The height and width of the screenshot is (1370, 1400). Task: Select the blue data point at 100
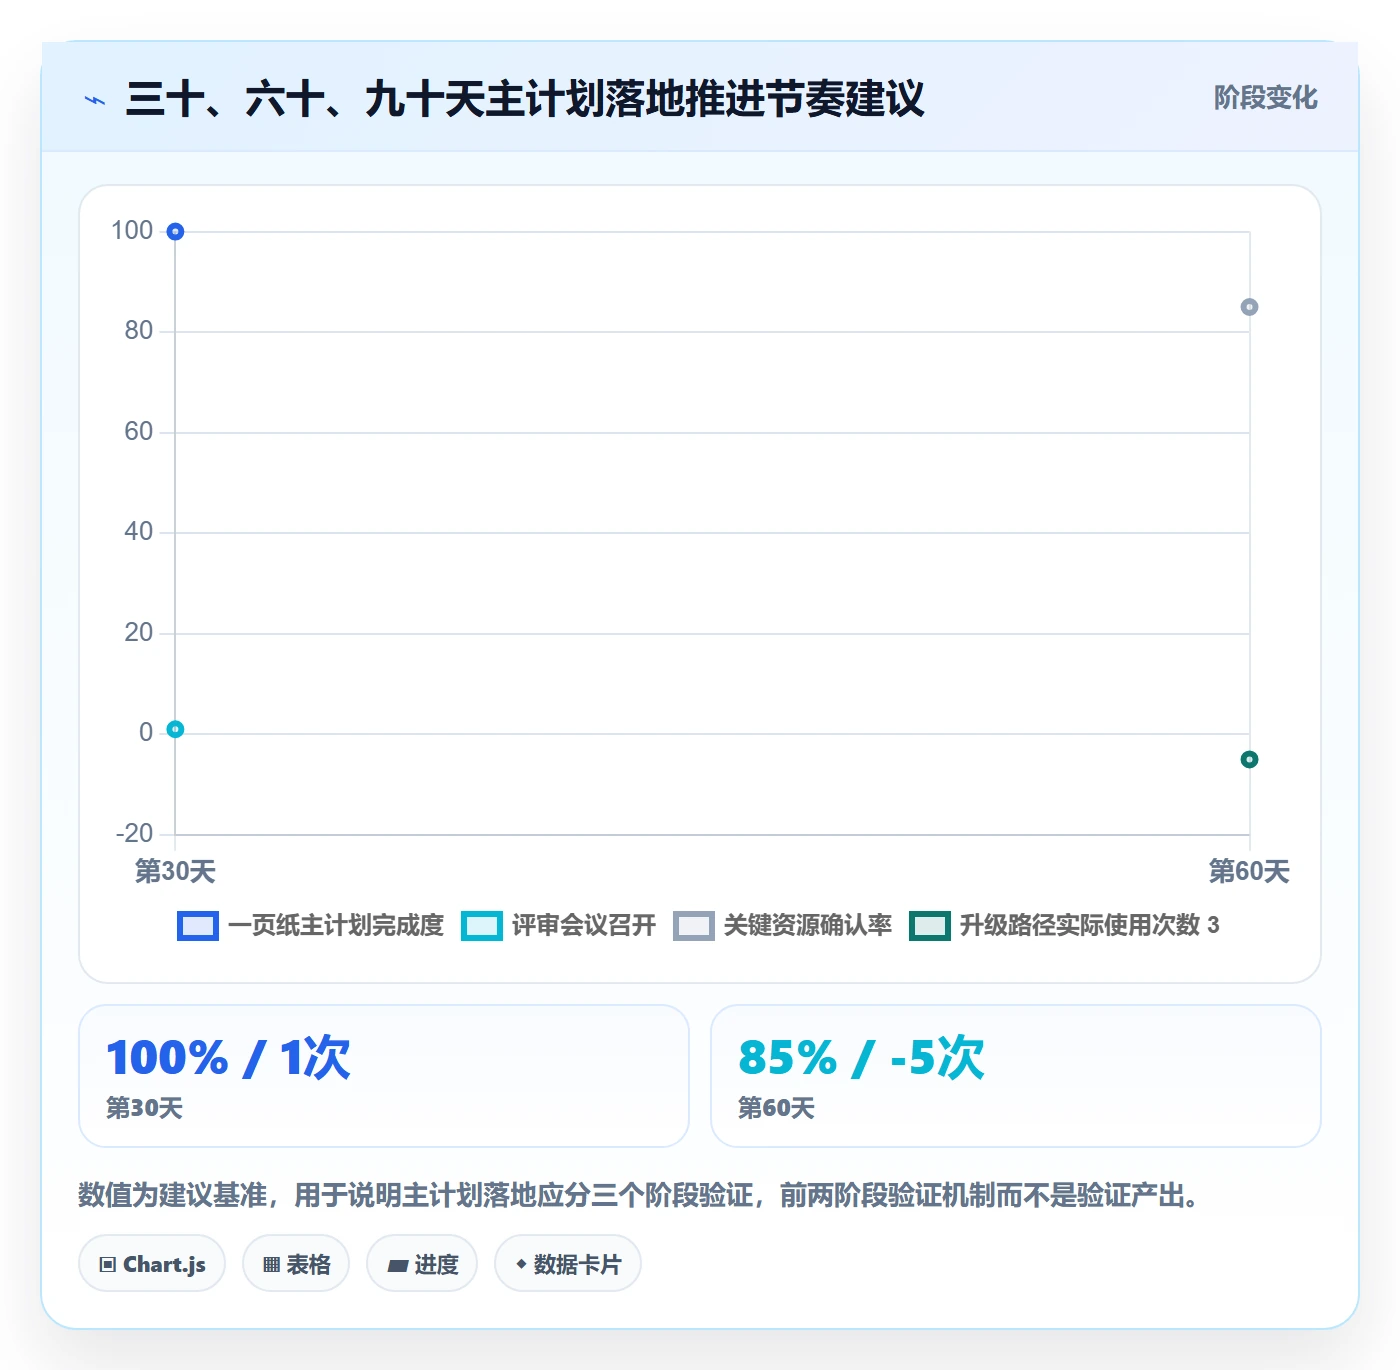175,232
